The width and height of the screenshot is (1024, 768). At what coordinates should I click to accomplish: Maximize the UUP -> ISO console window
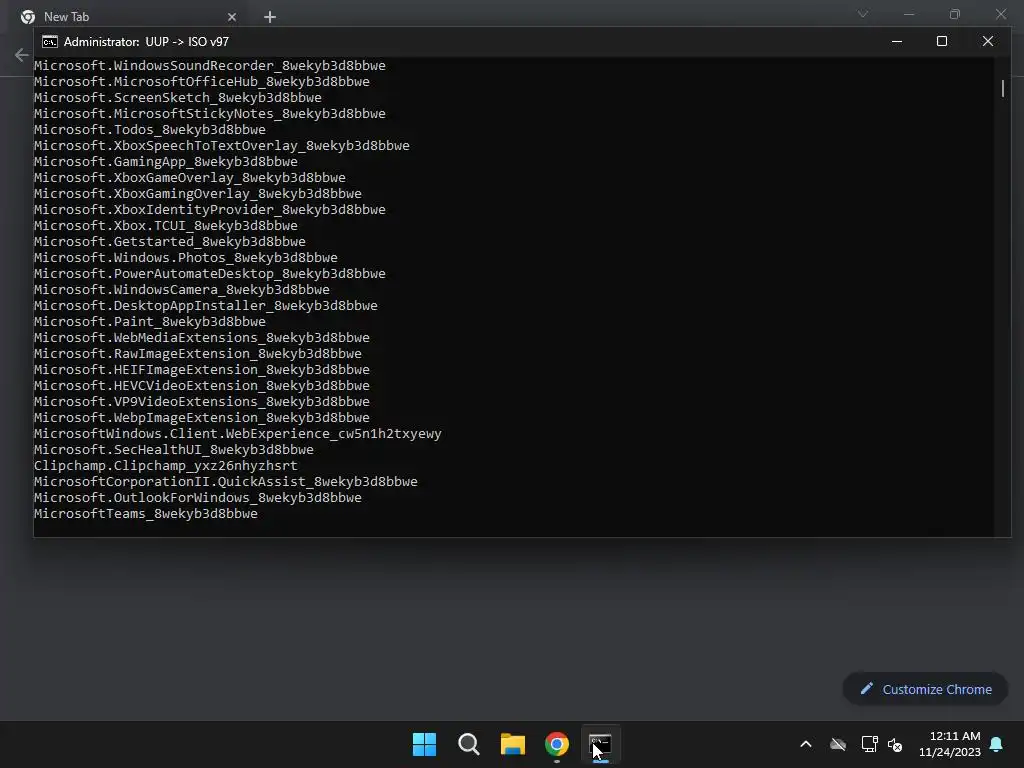[x=942, y=41]
